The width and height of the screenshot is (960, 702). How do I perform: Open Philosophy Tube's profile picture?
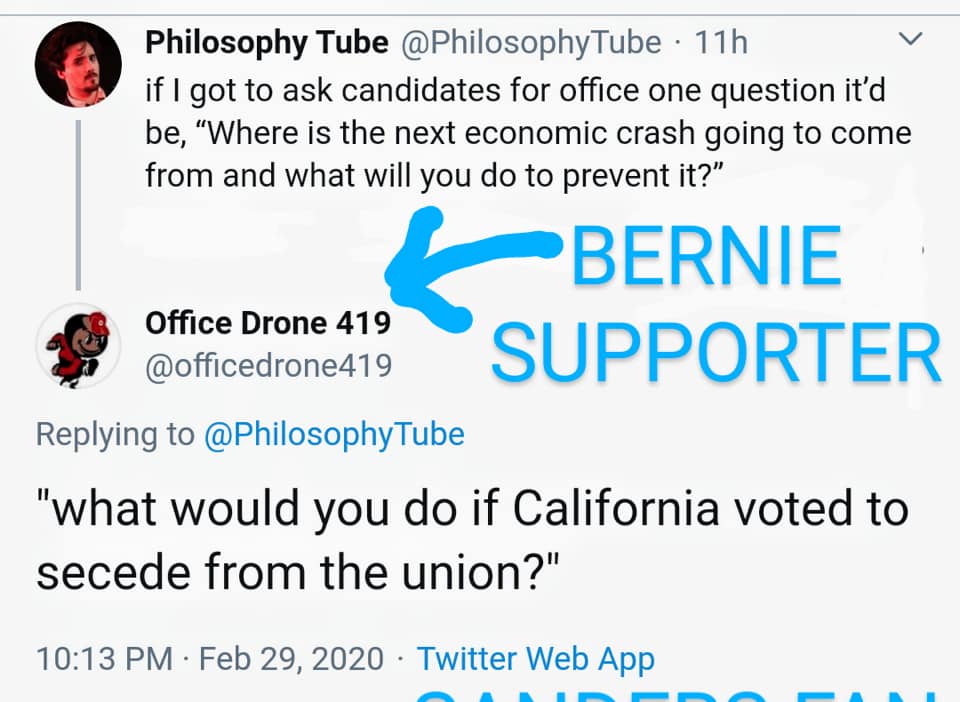78,65
